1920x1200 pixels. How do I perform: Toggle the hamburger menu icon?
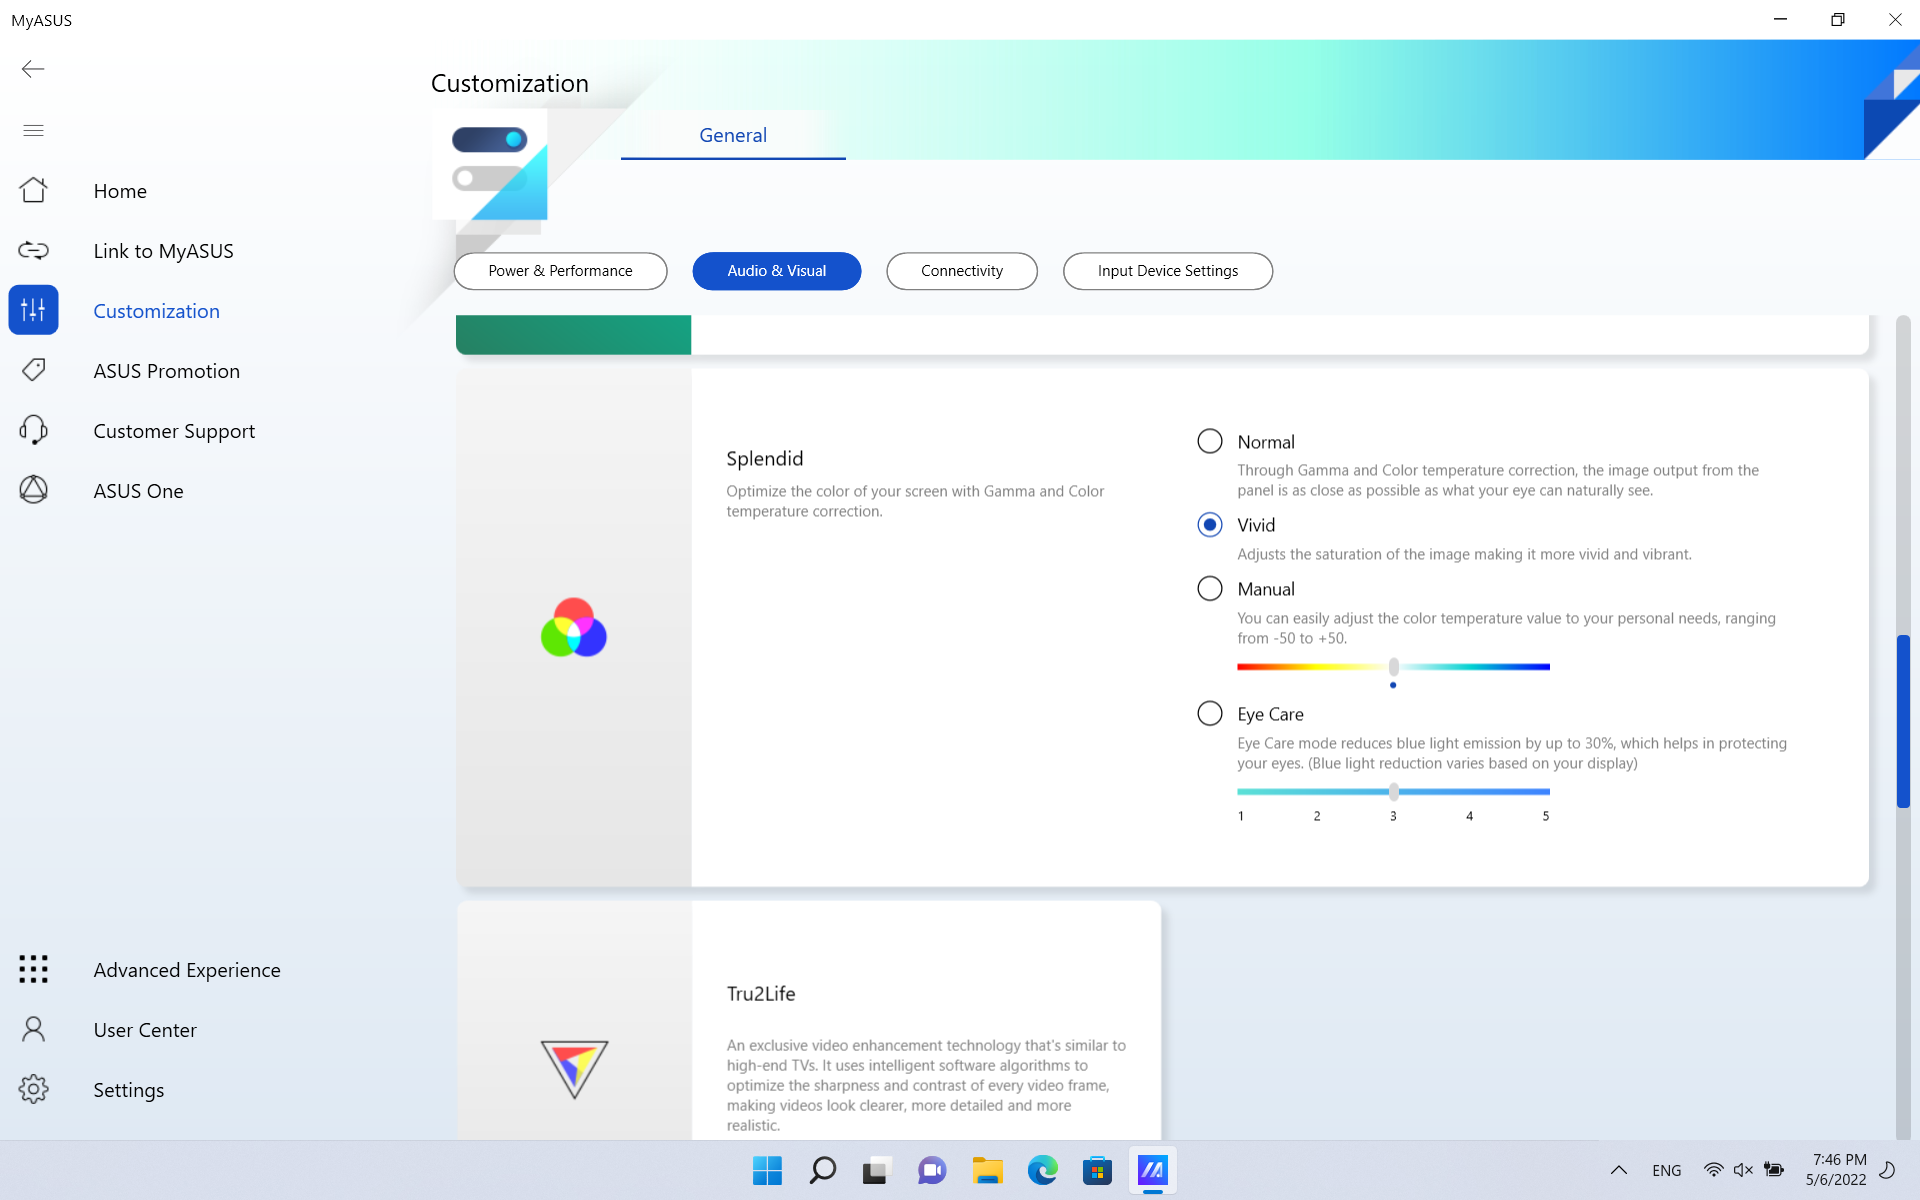tap(33, 130)
